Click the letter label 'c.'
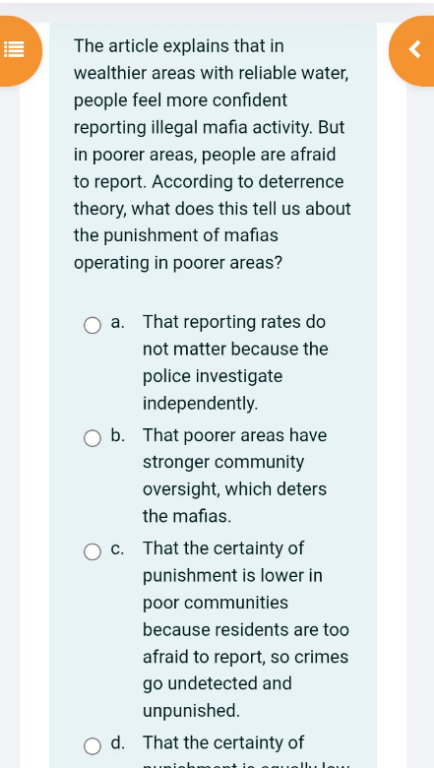 click(x=118, y=549)
